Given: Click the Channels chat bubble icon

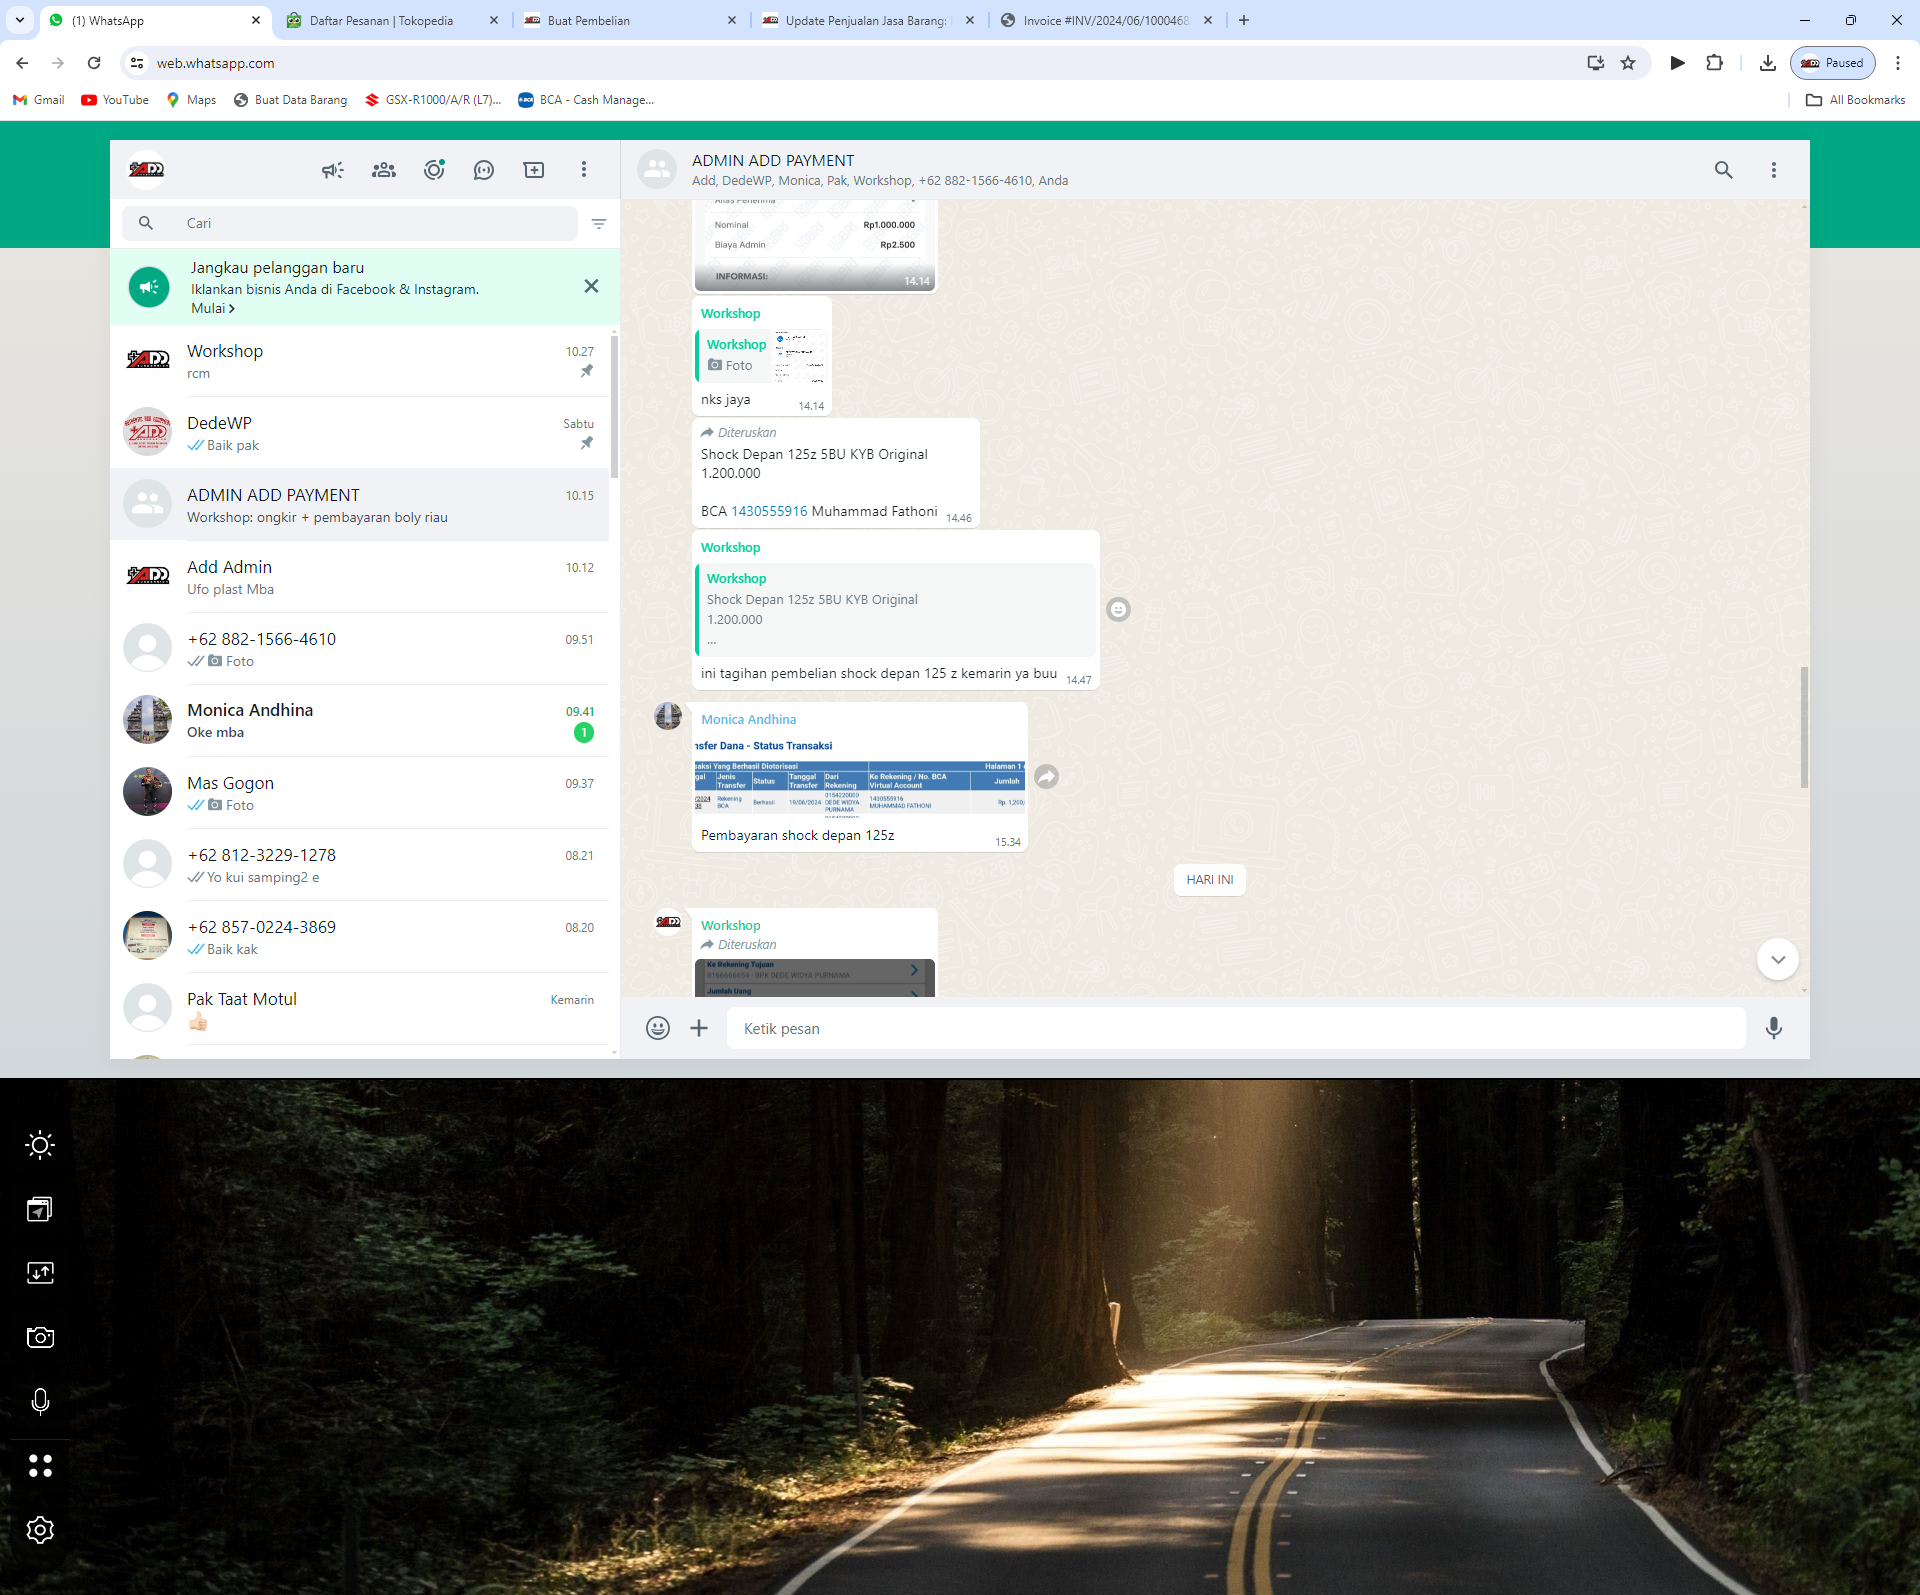Looking at the screenshot, I should coord(484,170).
